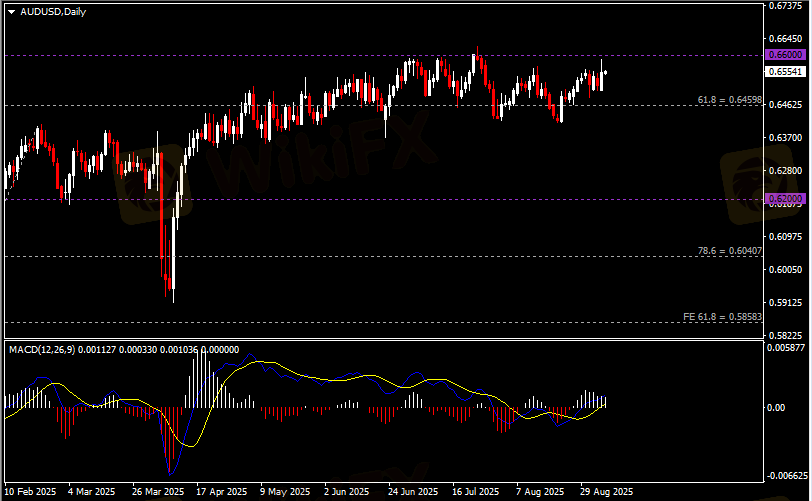
Task: Click the 9 May 2025 date label
Action: click(285, 491)
